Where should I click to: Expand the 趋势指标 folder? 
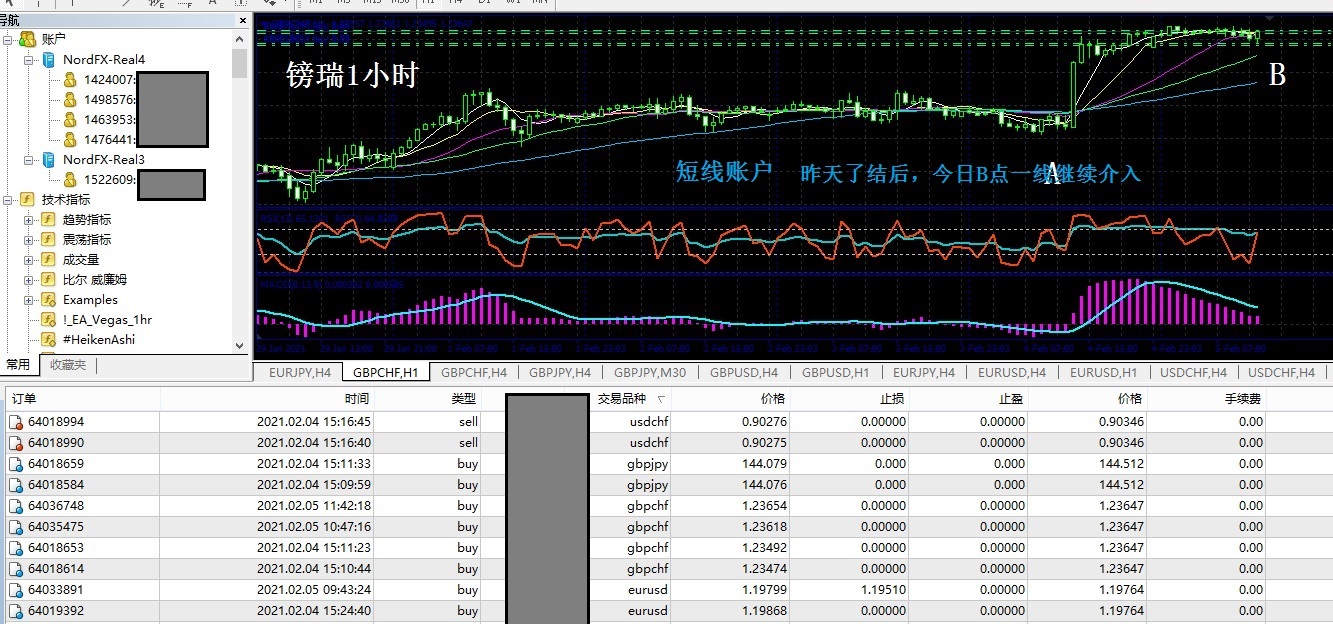pyautogui.click(x=29, y=219)
